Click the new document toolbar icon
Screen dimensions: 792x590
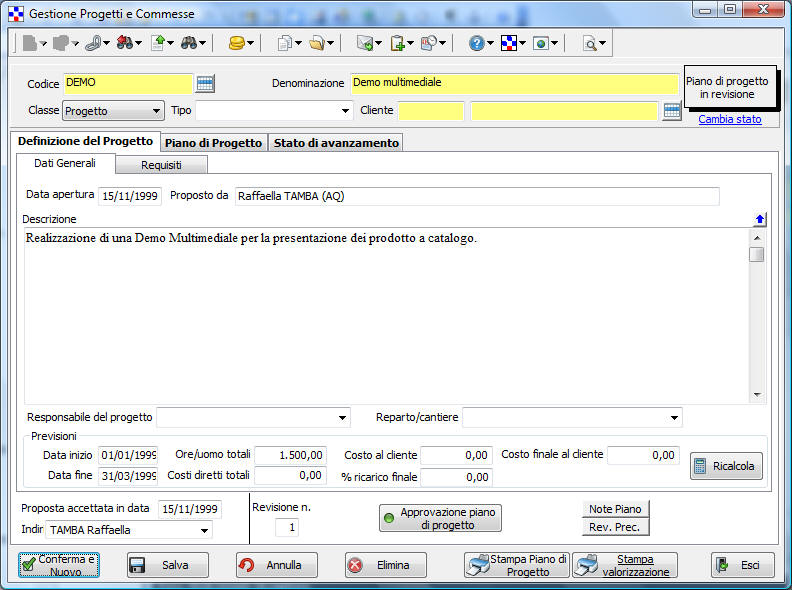[29, 43]
